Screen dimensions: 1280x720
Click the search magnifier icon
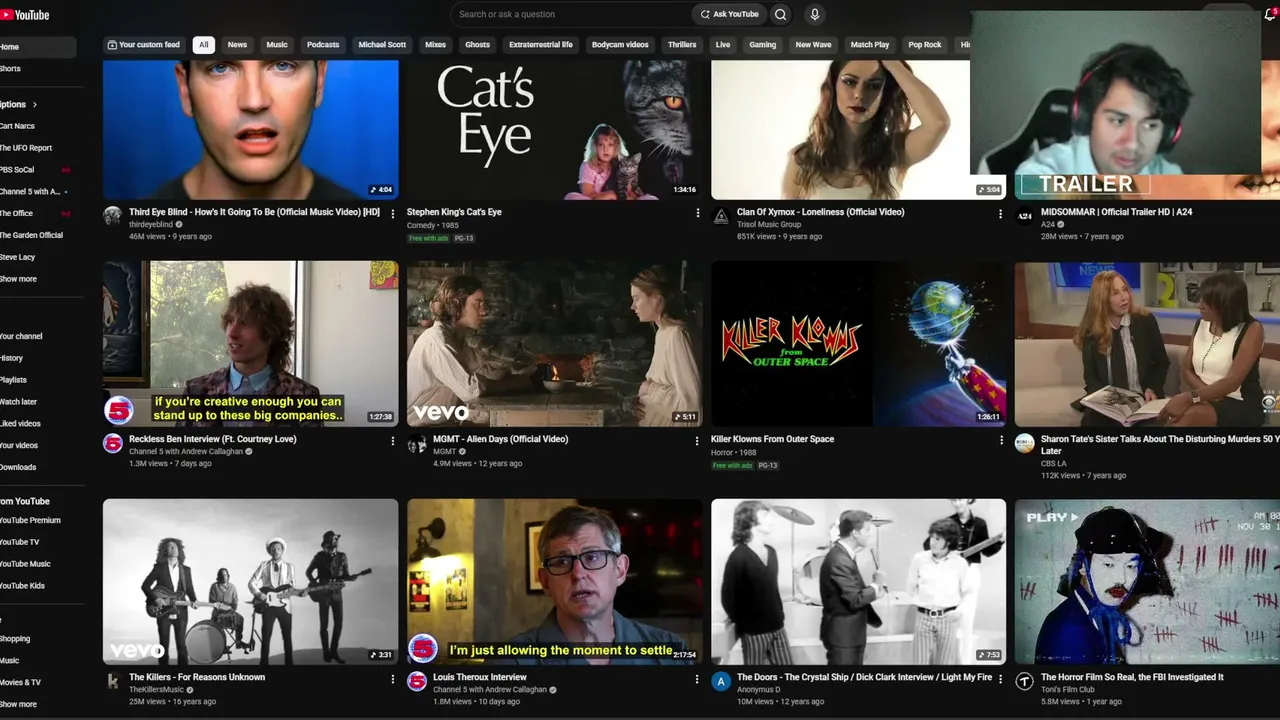click(781, 14)
